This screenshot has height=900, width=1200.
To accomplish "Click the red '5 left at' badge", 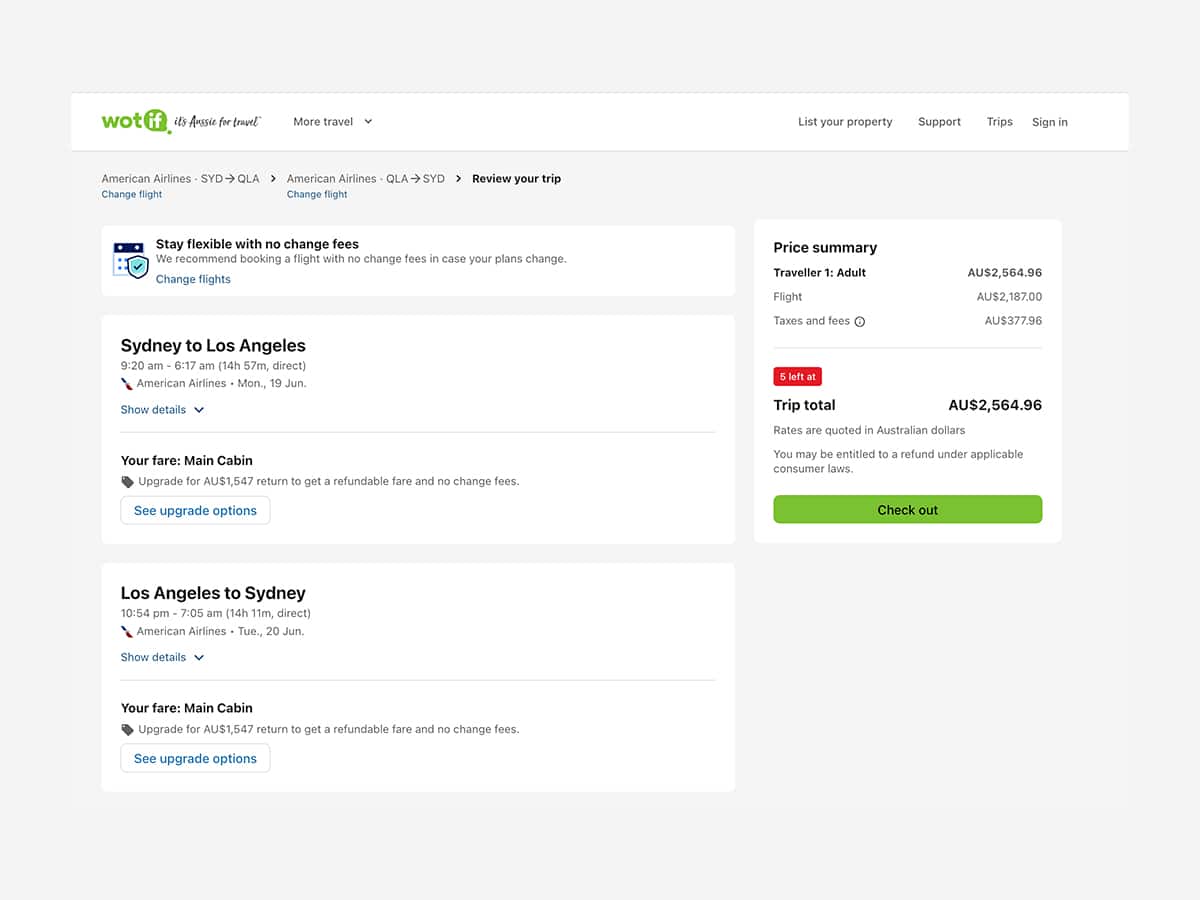I will tap(798, 377).
